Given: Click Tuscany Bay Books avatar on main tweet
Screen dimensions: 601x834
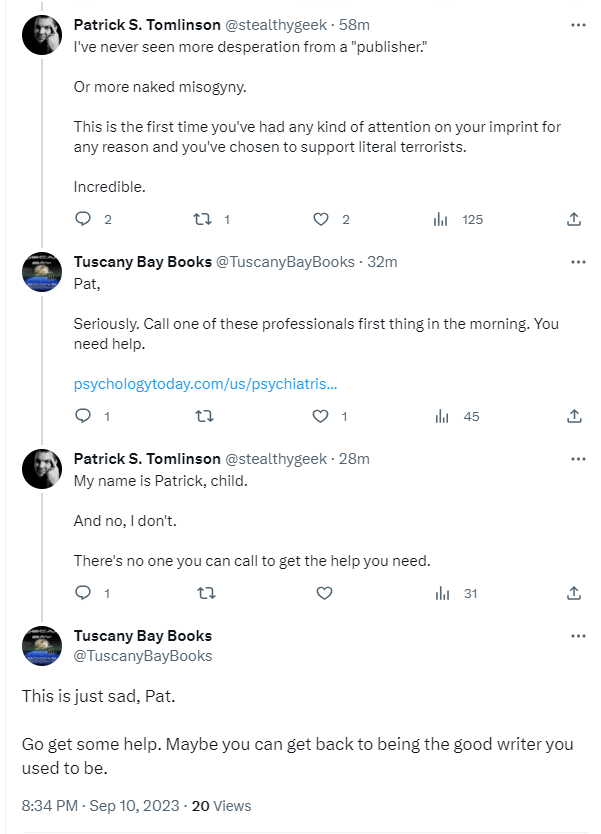Looking at the screenshot, I should [42, 646].
